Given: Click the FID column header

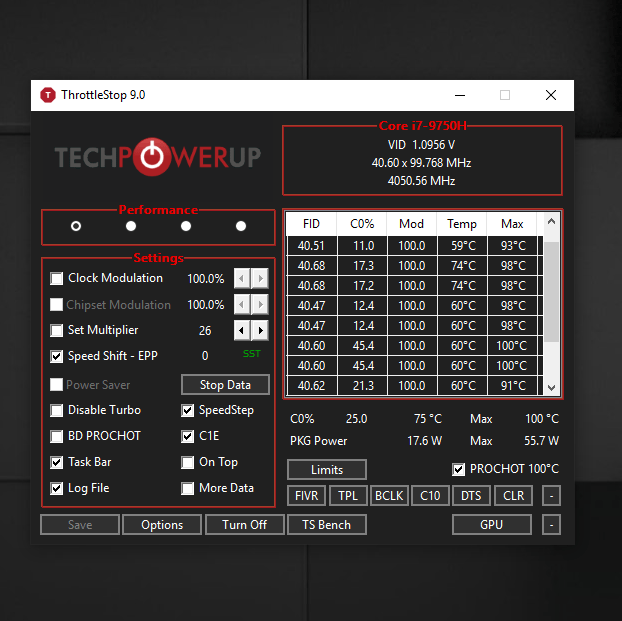Looking at the screenshot, I should (311, 224).
